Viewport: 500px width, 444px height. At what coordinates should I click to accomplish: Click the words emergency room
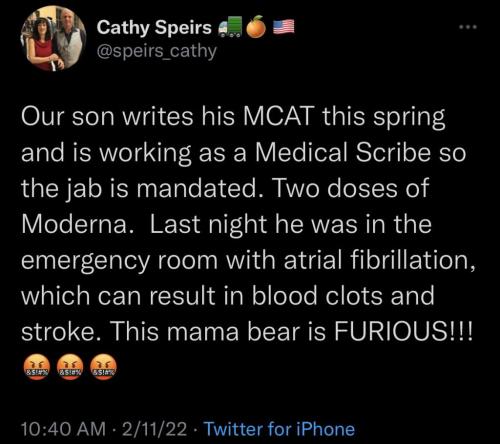(119, 261)
